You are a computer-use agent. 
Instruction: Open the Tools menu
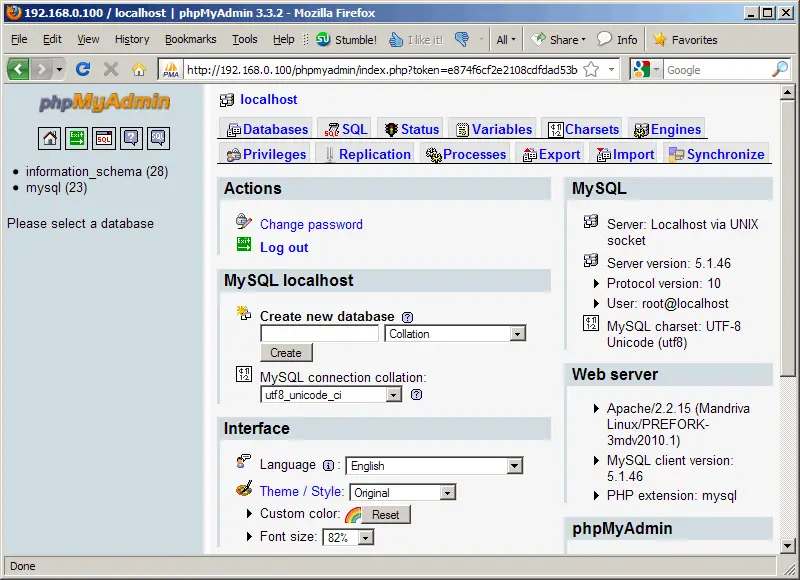[244, 39]
